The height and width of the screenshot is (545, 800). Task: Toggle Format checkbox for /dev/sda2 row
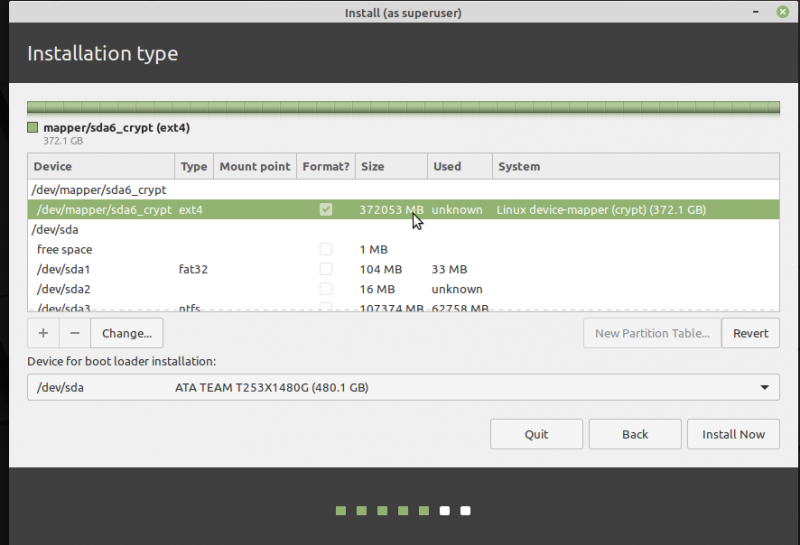click(x=325, y=289)
